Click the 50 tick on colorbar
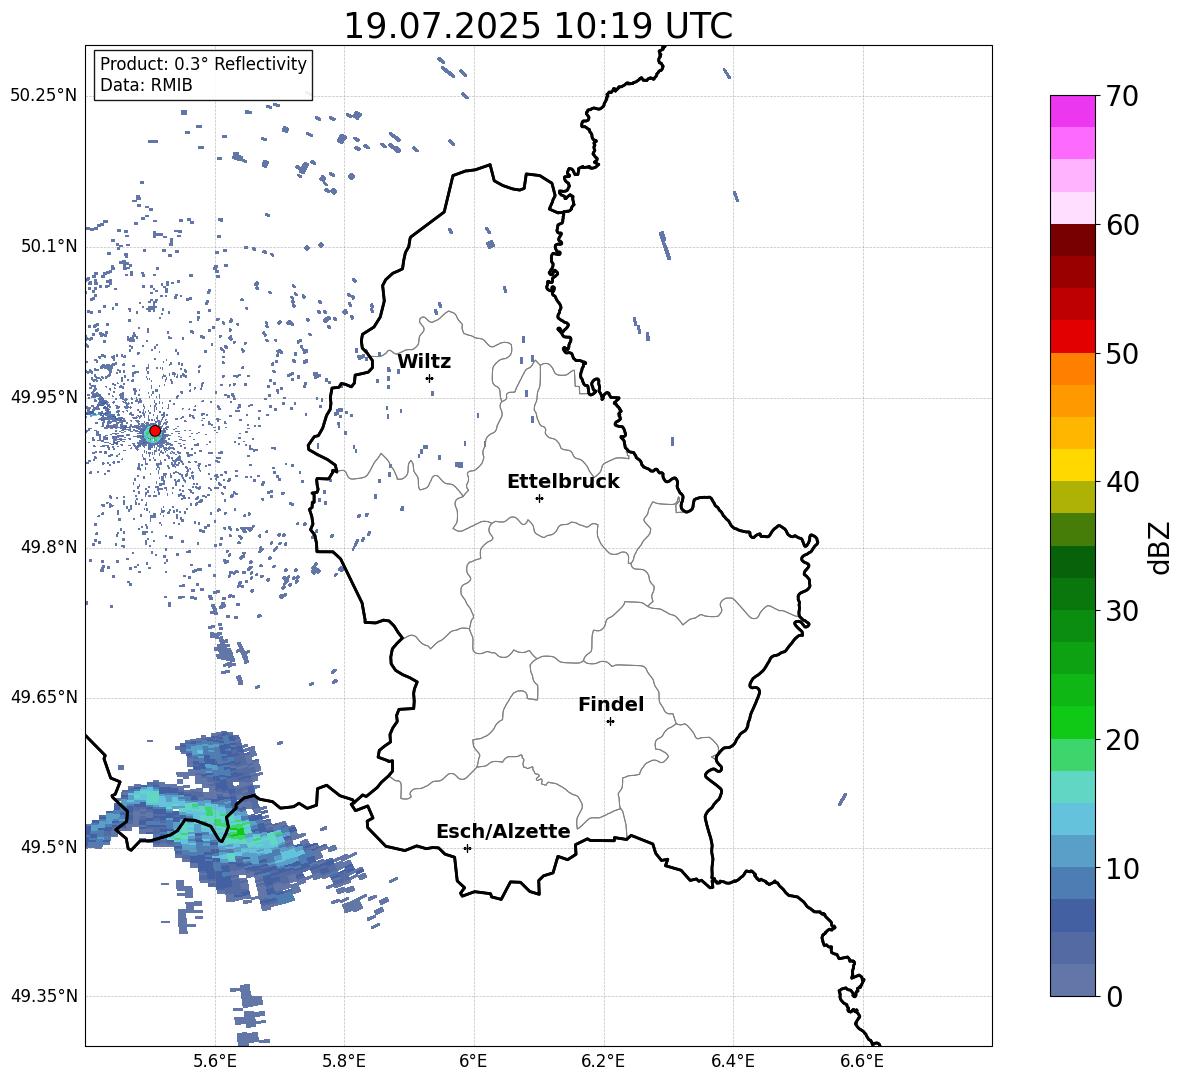1184x1081 pixels. pos(1122,353)
